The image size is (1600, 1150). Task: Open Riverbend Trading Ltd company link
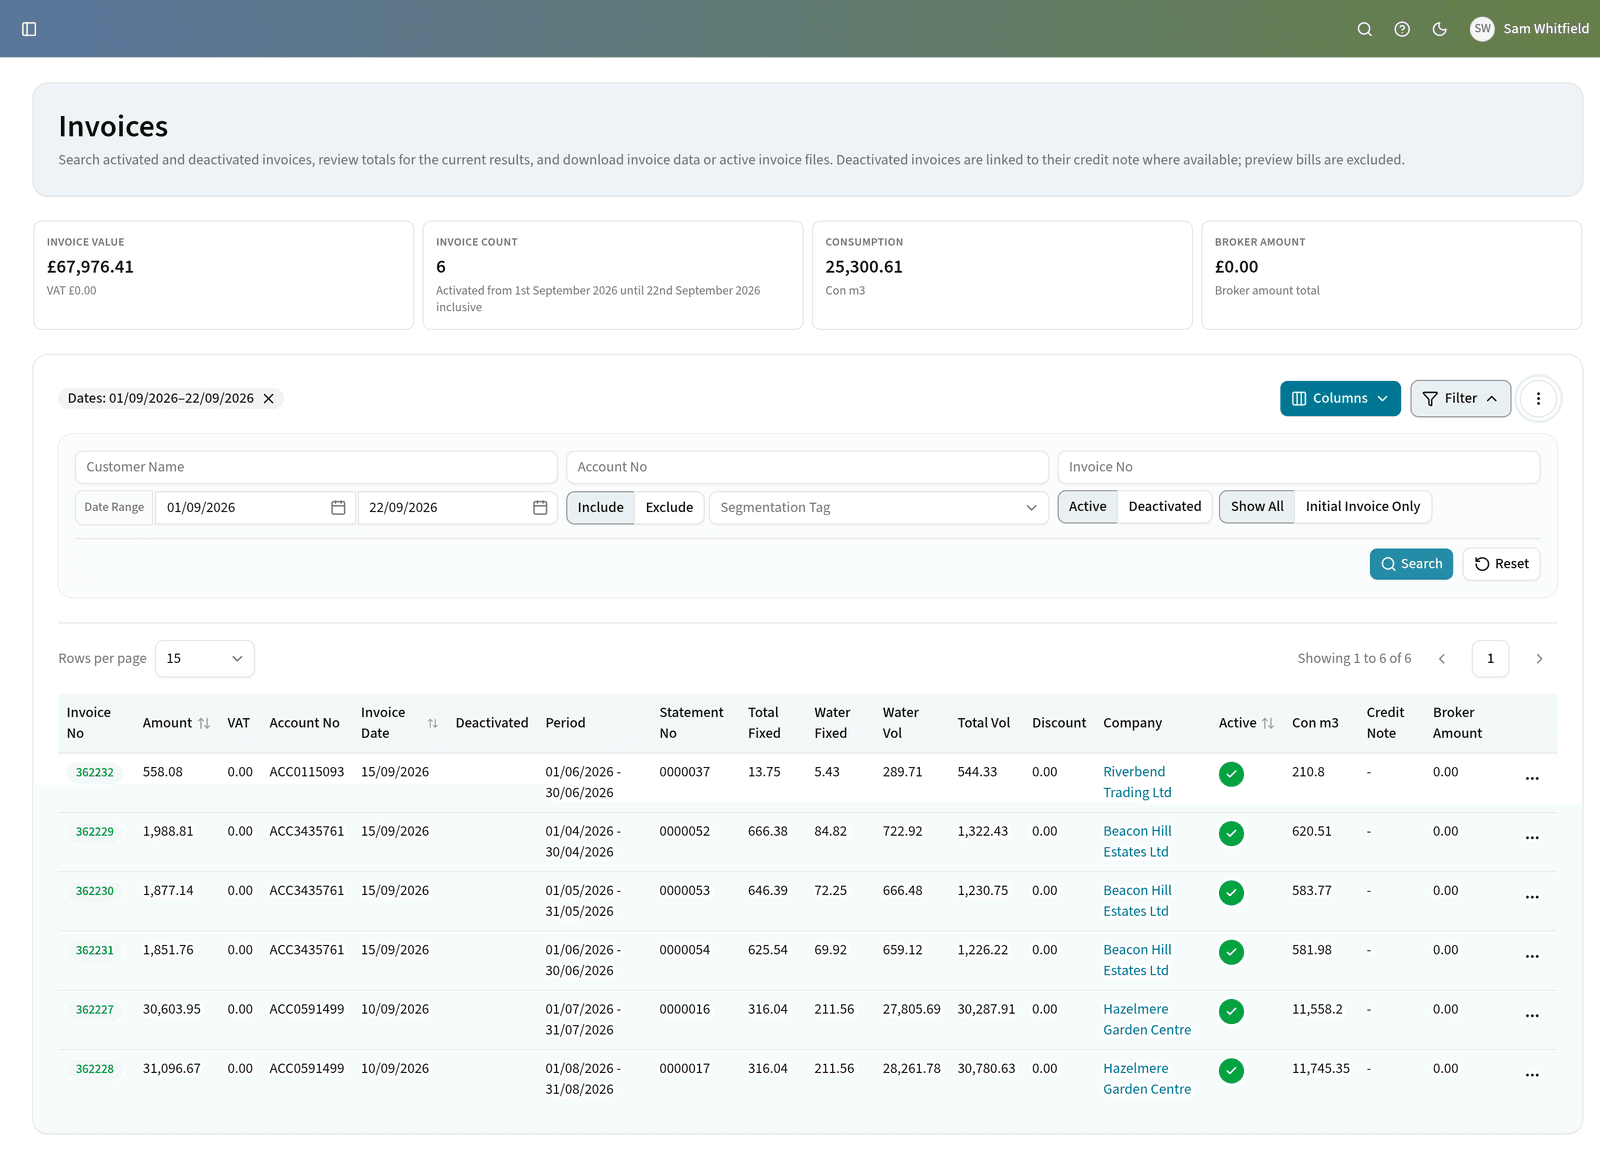tap(1137, 782)
